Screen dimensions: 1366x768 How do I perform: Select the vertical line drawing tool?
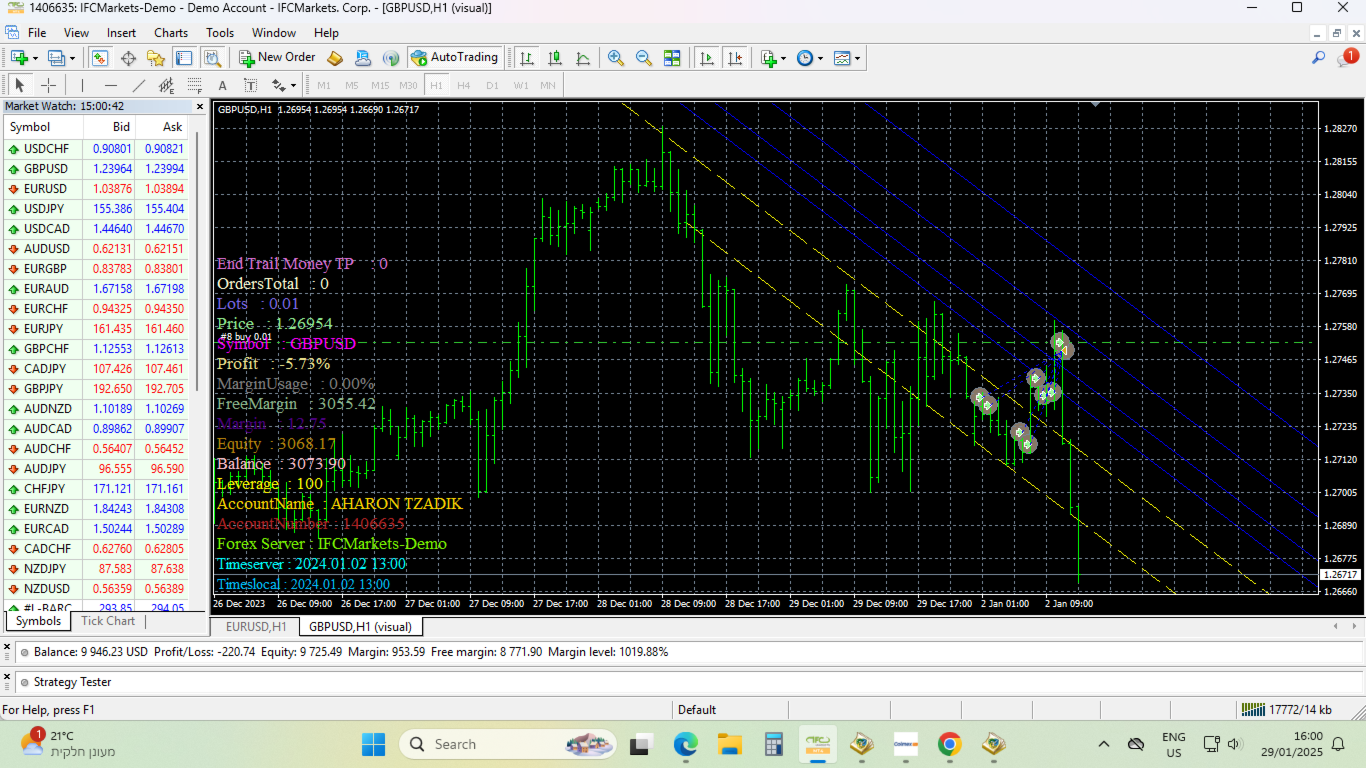coord(83,85)
